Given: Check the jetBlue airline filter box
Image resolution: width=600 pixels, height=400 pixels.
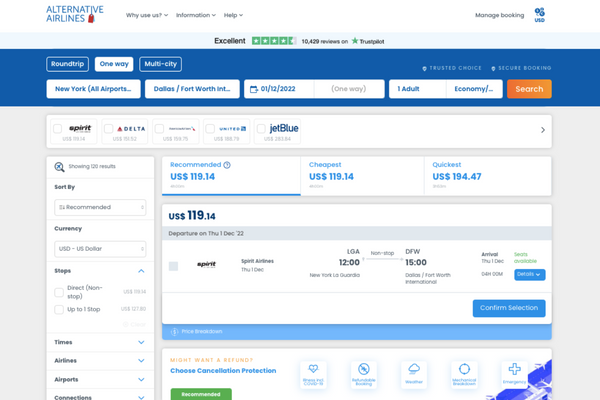Looking at the screenshot, I should [261, 129].
